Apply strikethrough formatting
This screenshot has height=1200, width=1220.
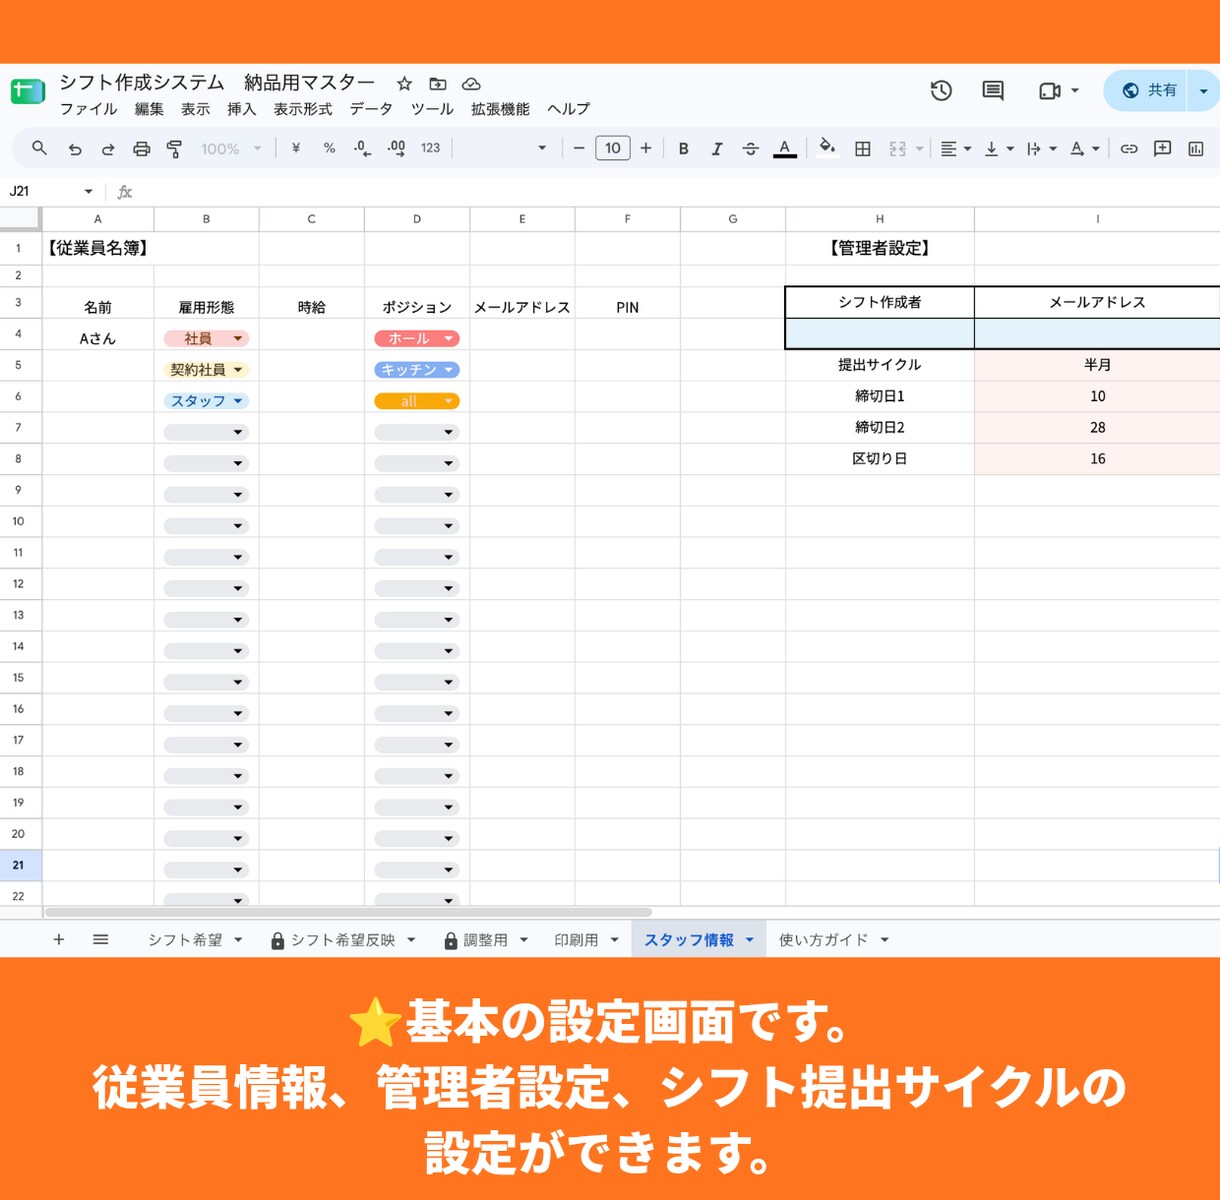pos(750,148)
